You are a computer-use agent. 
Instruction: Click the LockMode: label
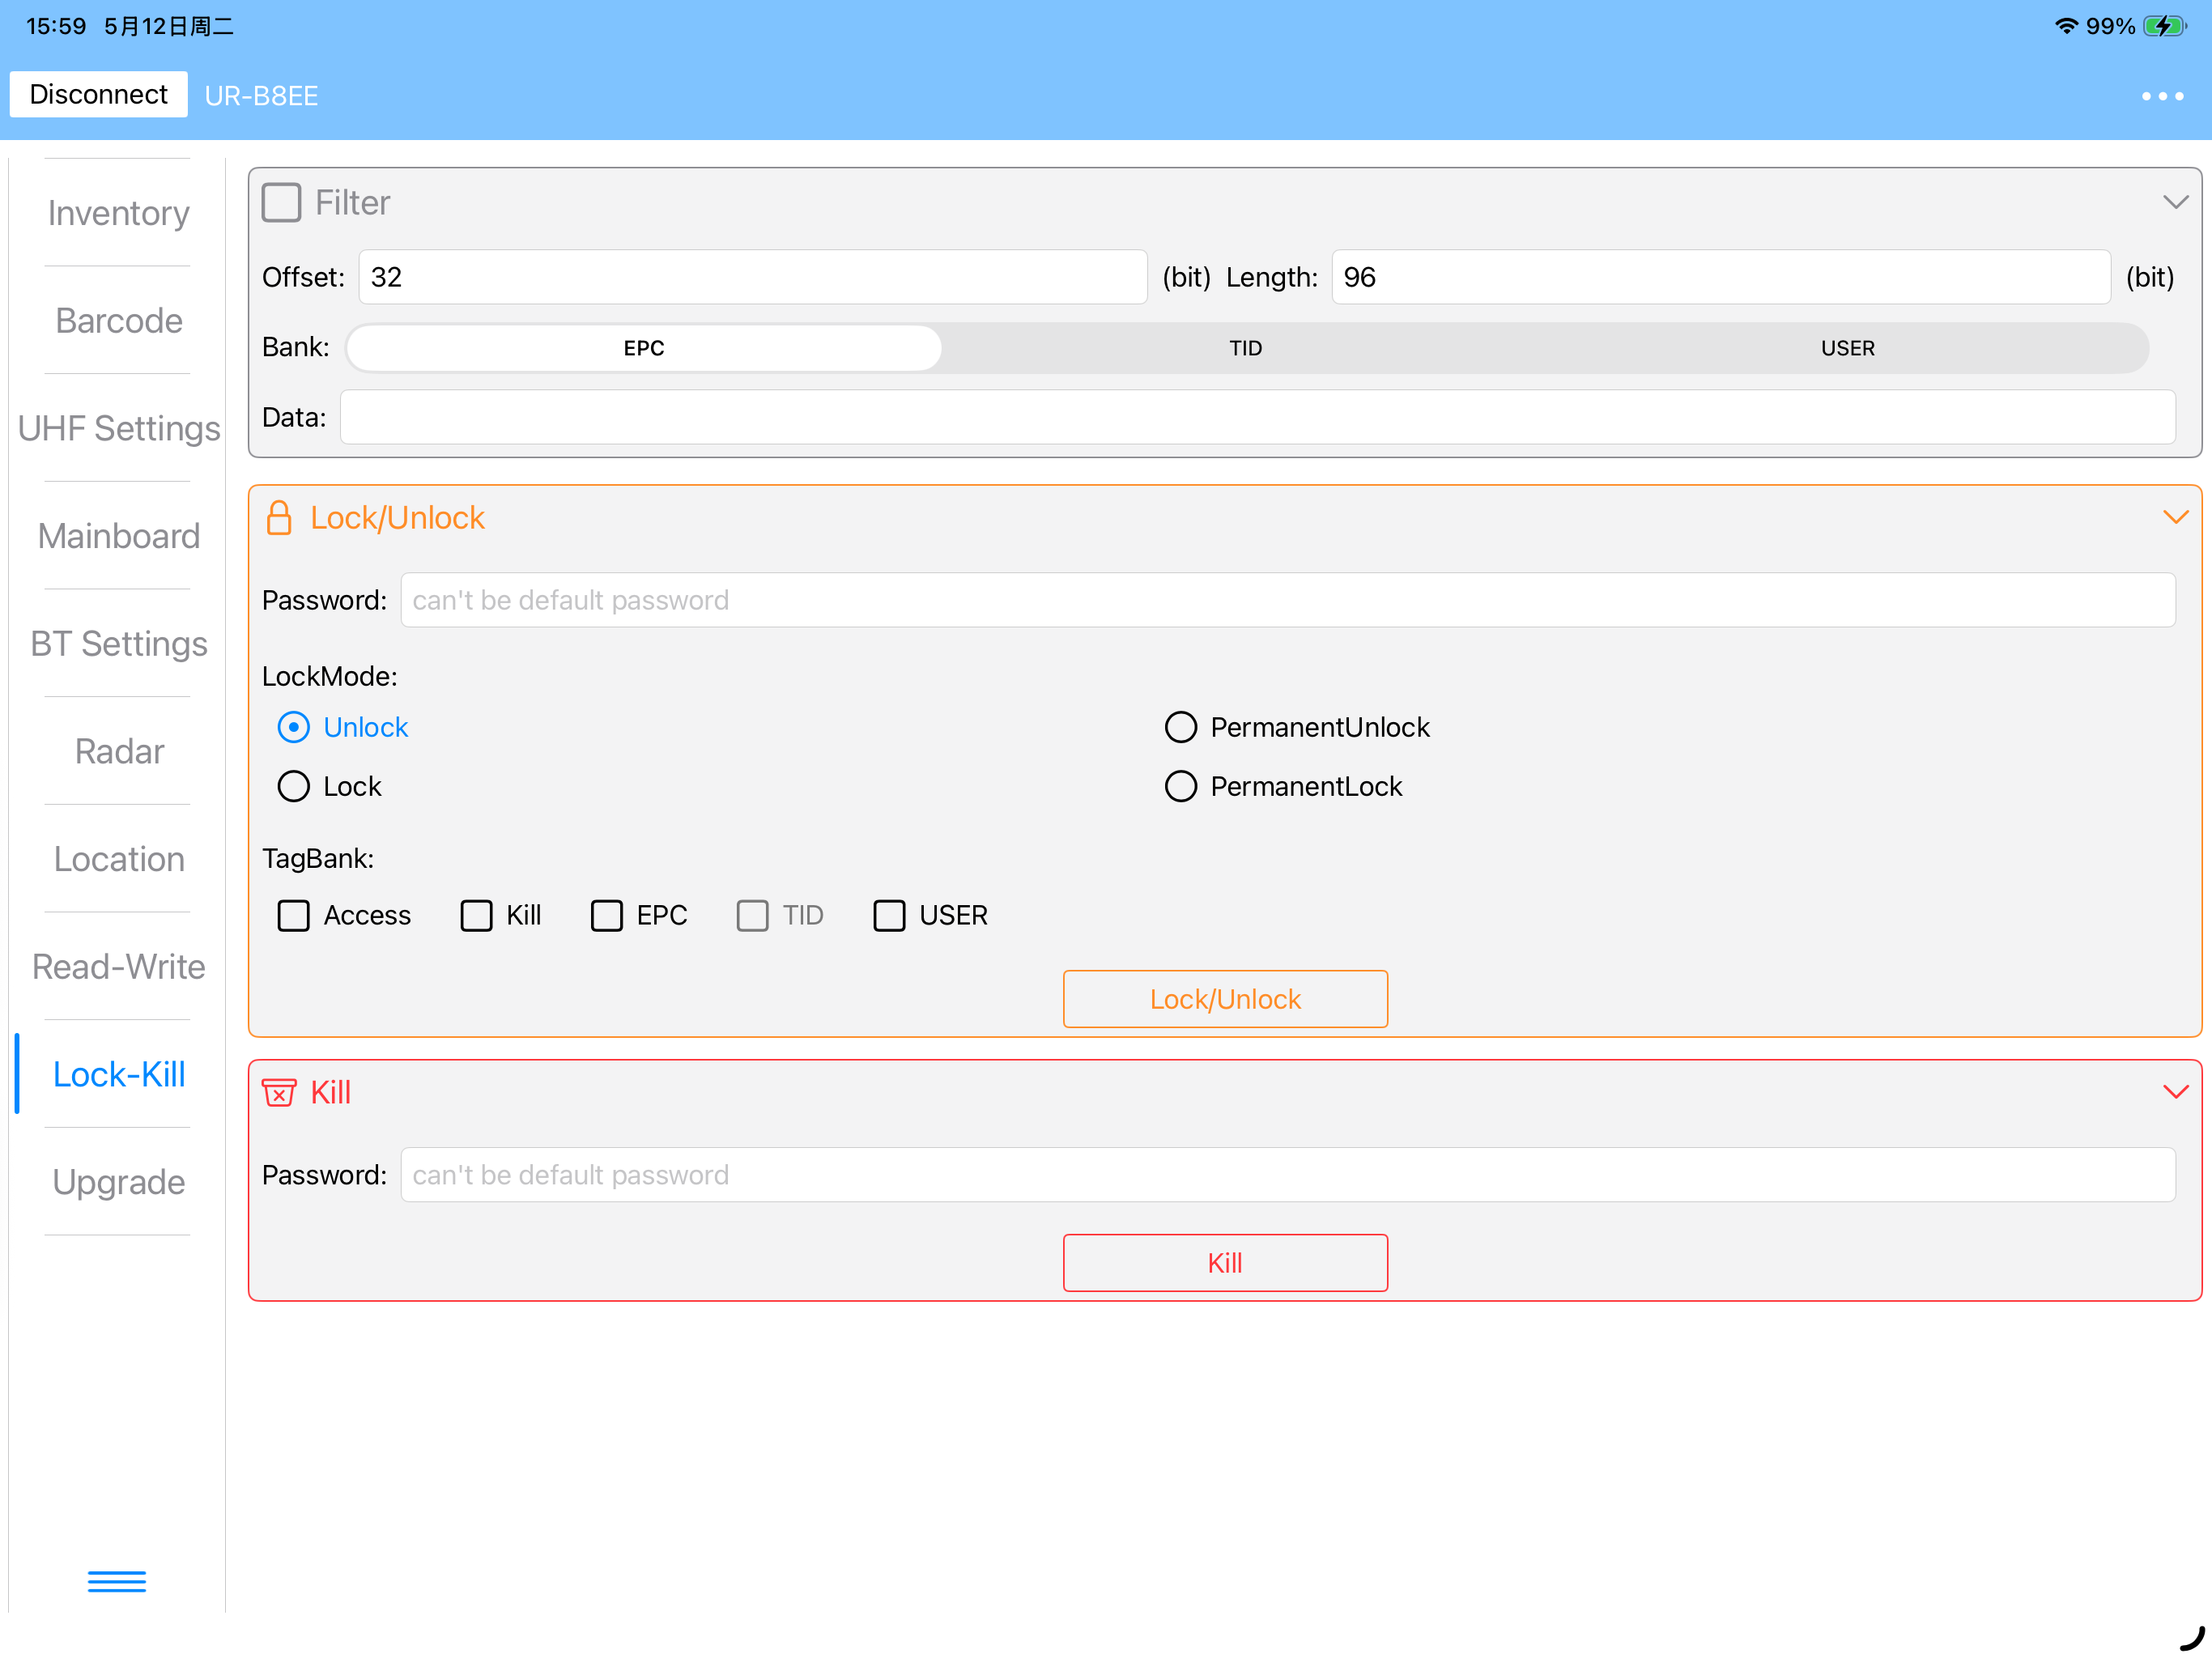329,676
